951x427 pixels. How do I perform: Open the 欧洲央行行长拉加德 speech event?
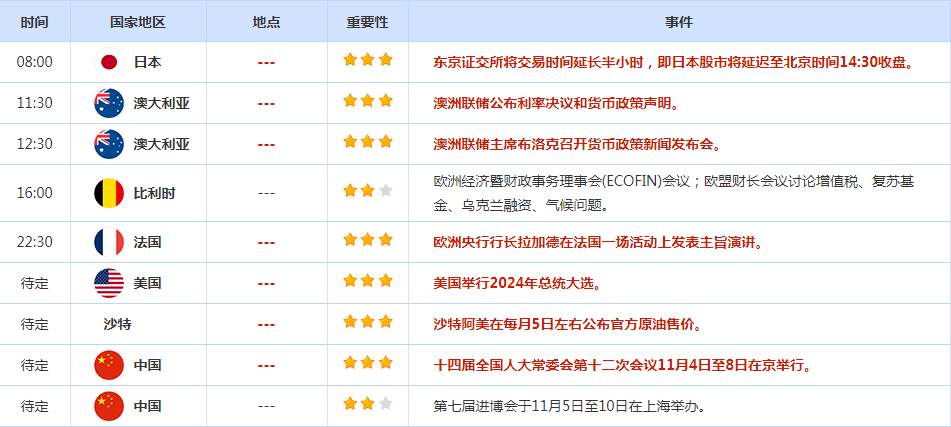tap(597, 242)
